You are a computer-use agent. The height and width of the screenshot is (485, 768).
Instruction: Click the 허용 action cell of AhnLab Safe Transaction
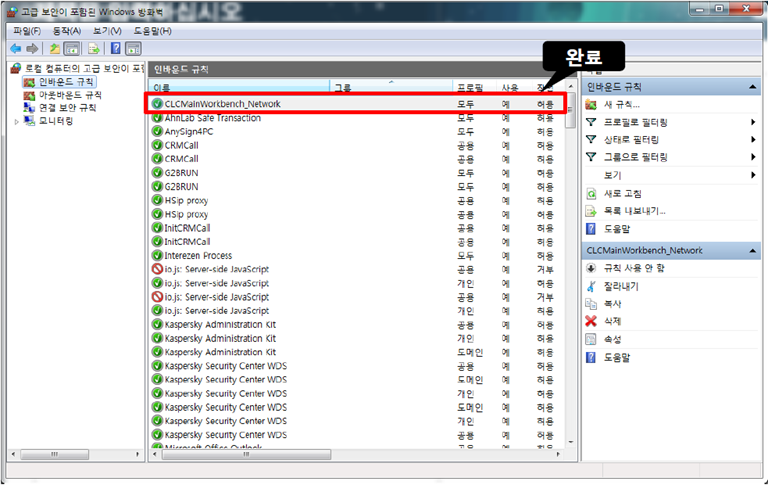click(x=545, y=118)
